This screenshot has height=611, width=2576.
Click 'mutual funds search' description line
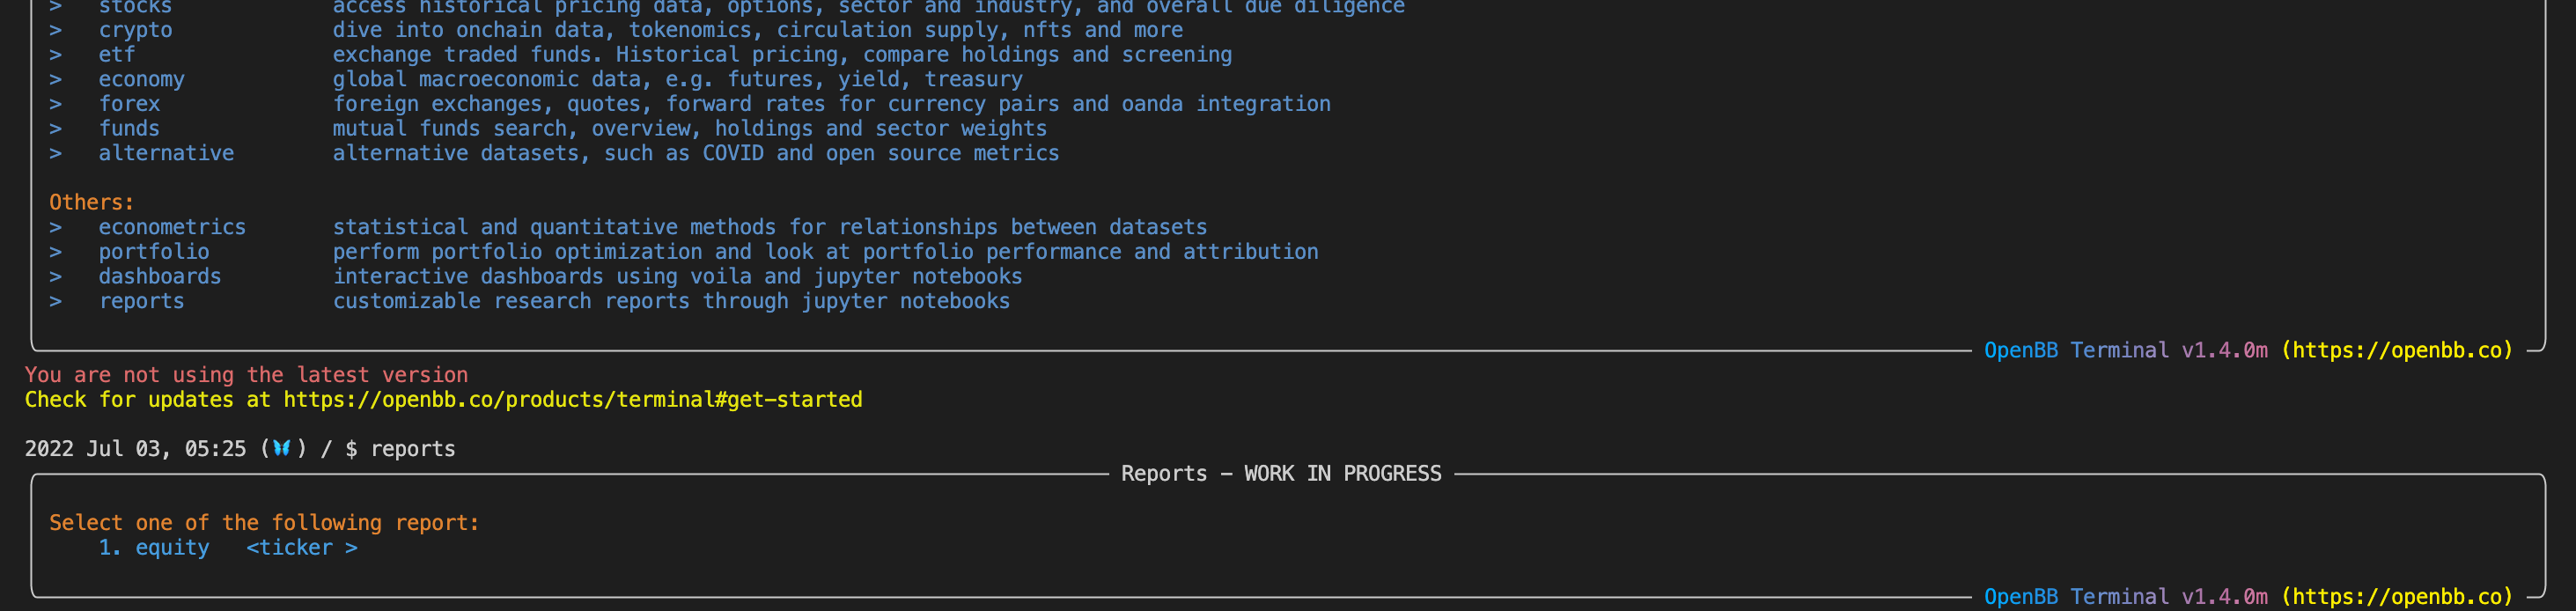point(690,129)
